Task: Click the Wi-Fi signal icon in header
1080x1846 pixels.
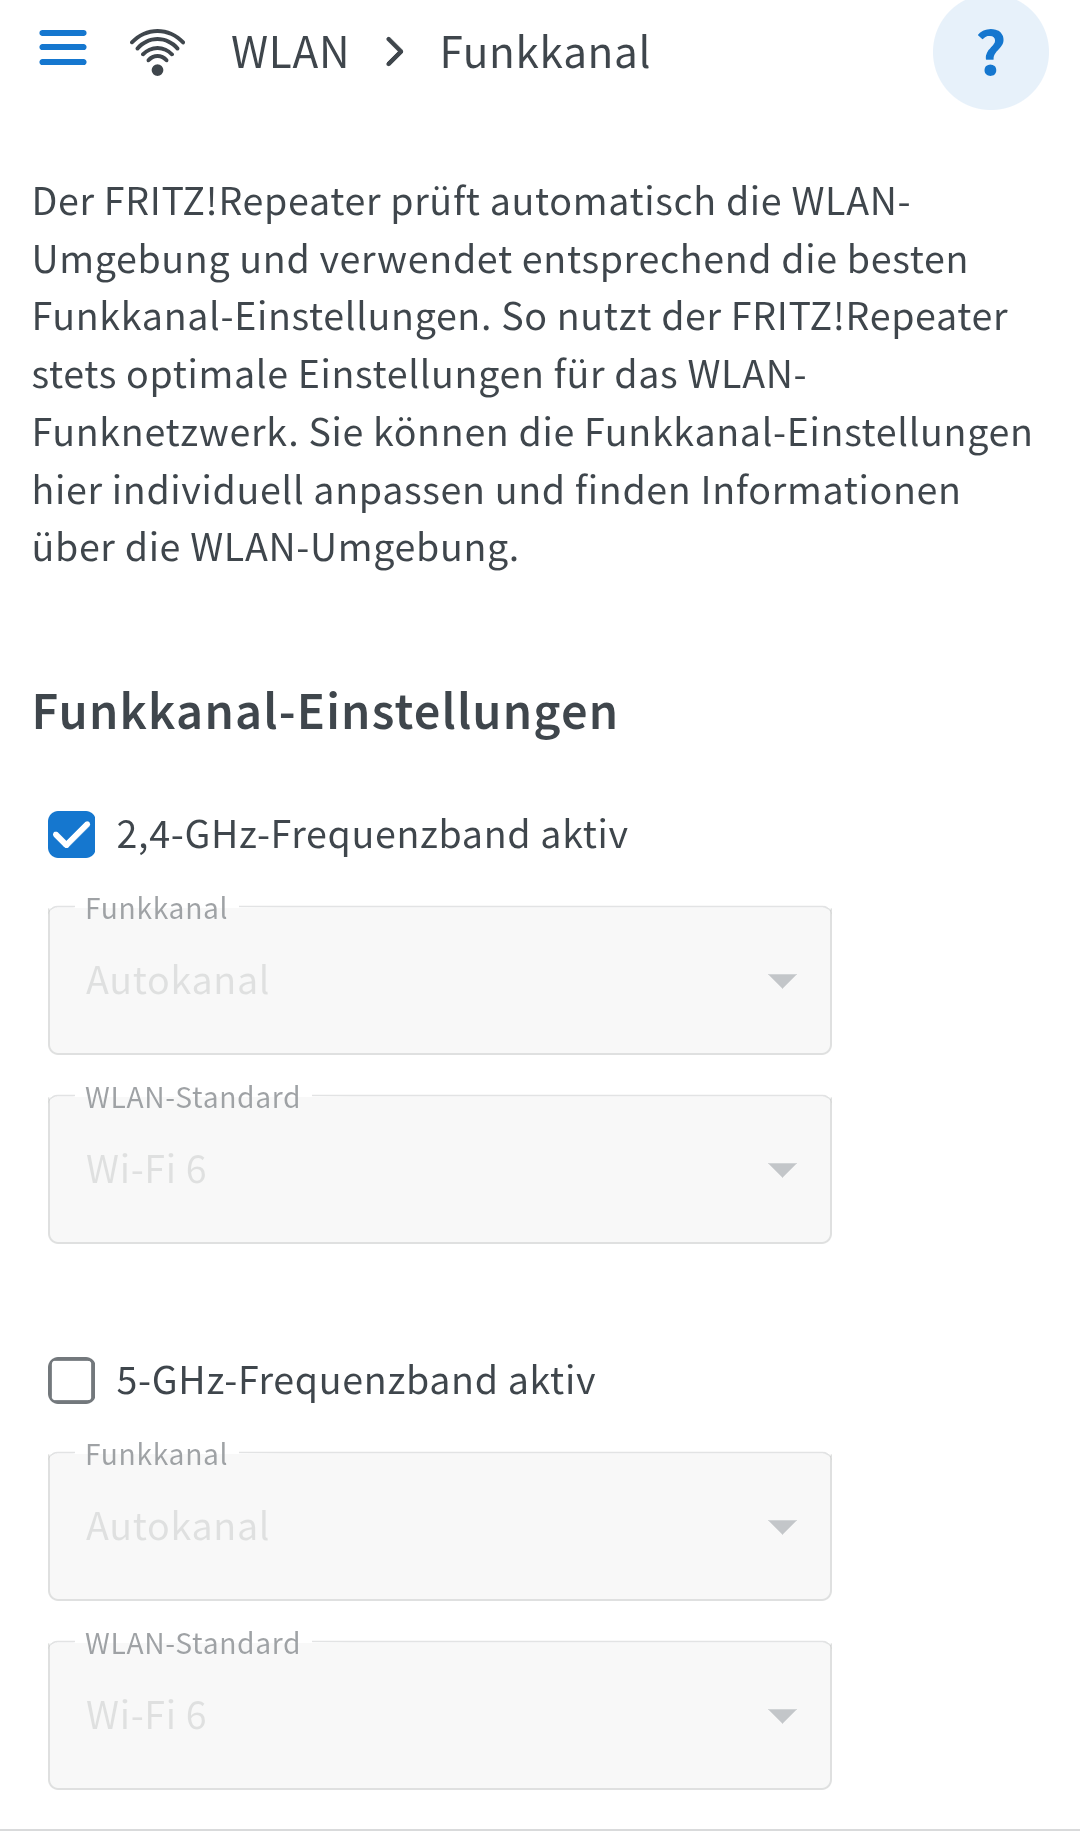Action: click(x=157, y=52)
